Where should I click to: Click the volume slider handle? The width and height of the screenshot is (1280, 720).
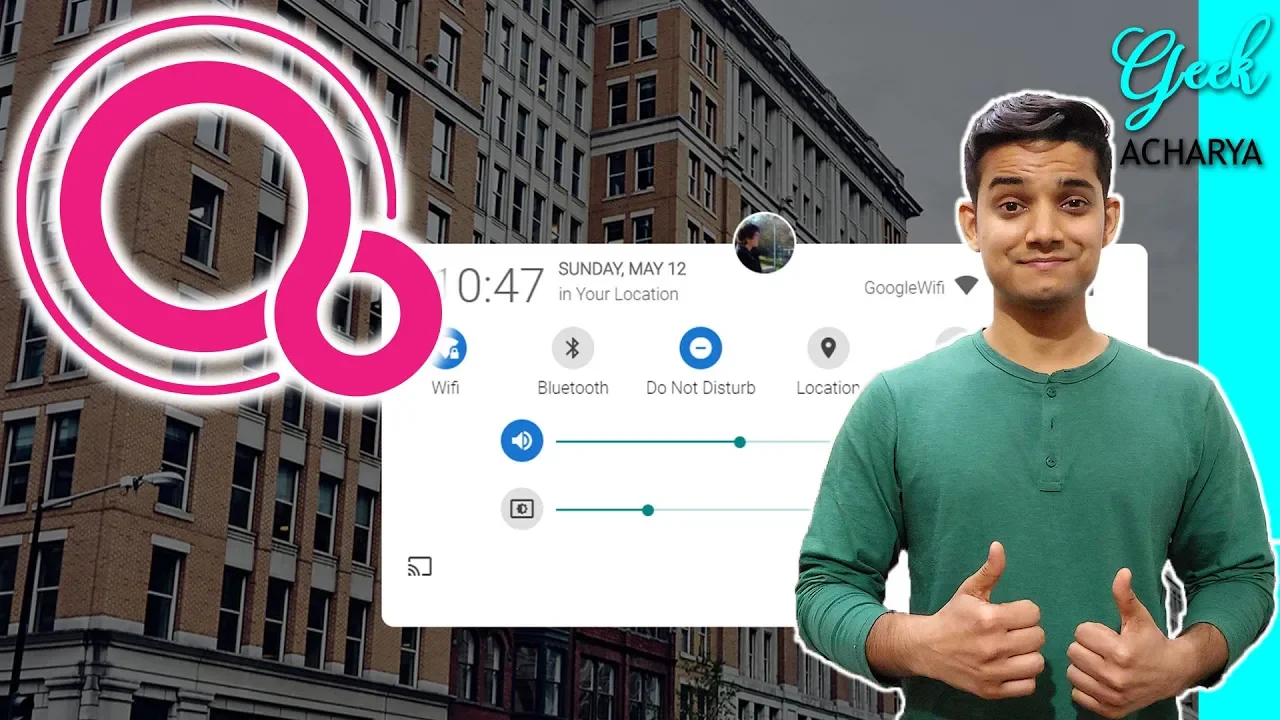click(740, 441)
